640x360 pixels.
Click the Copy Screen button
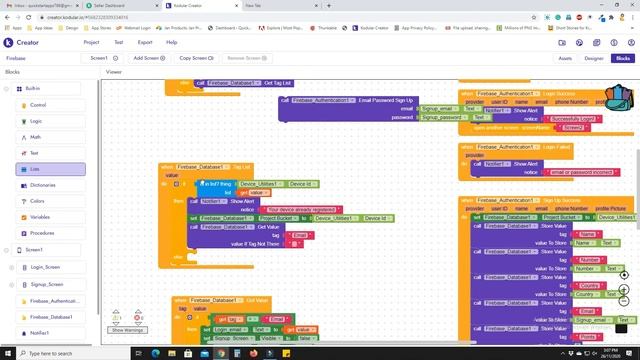pos(196,58)
